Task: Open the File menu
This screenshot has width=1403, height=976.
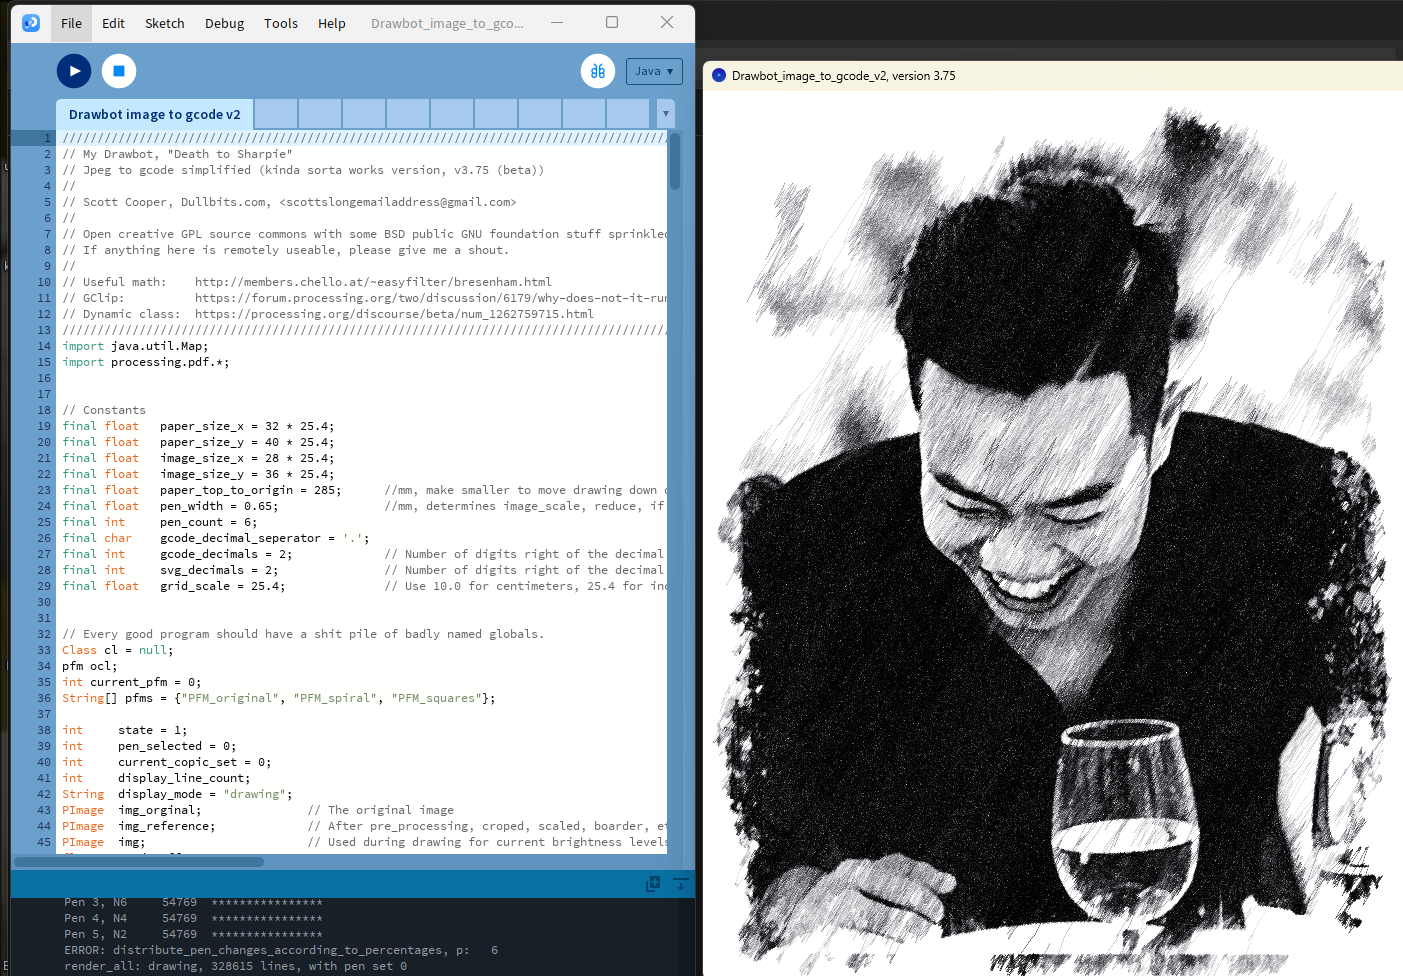Action: (x=71, y=23)
